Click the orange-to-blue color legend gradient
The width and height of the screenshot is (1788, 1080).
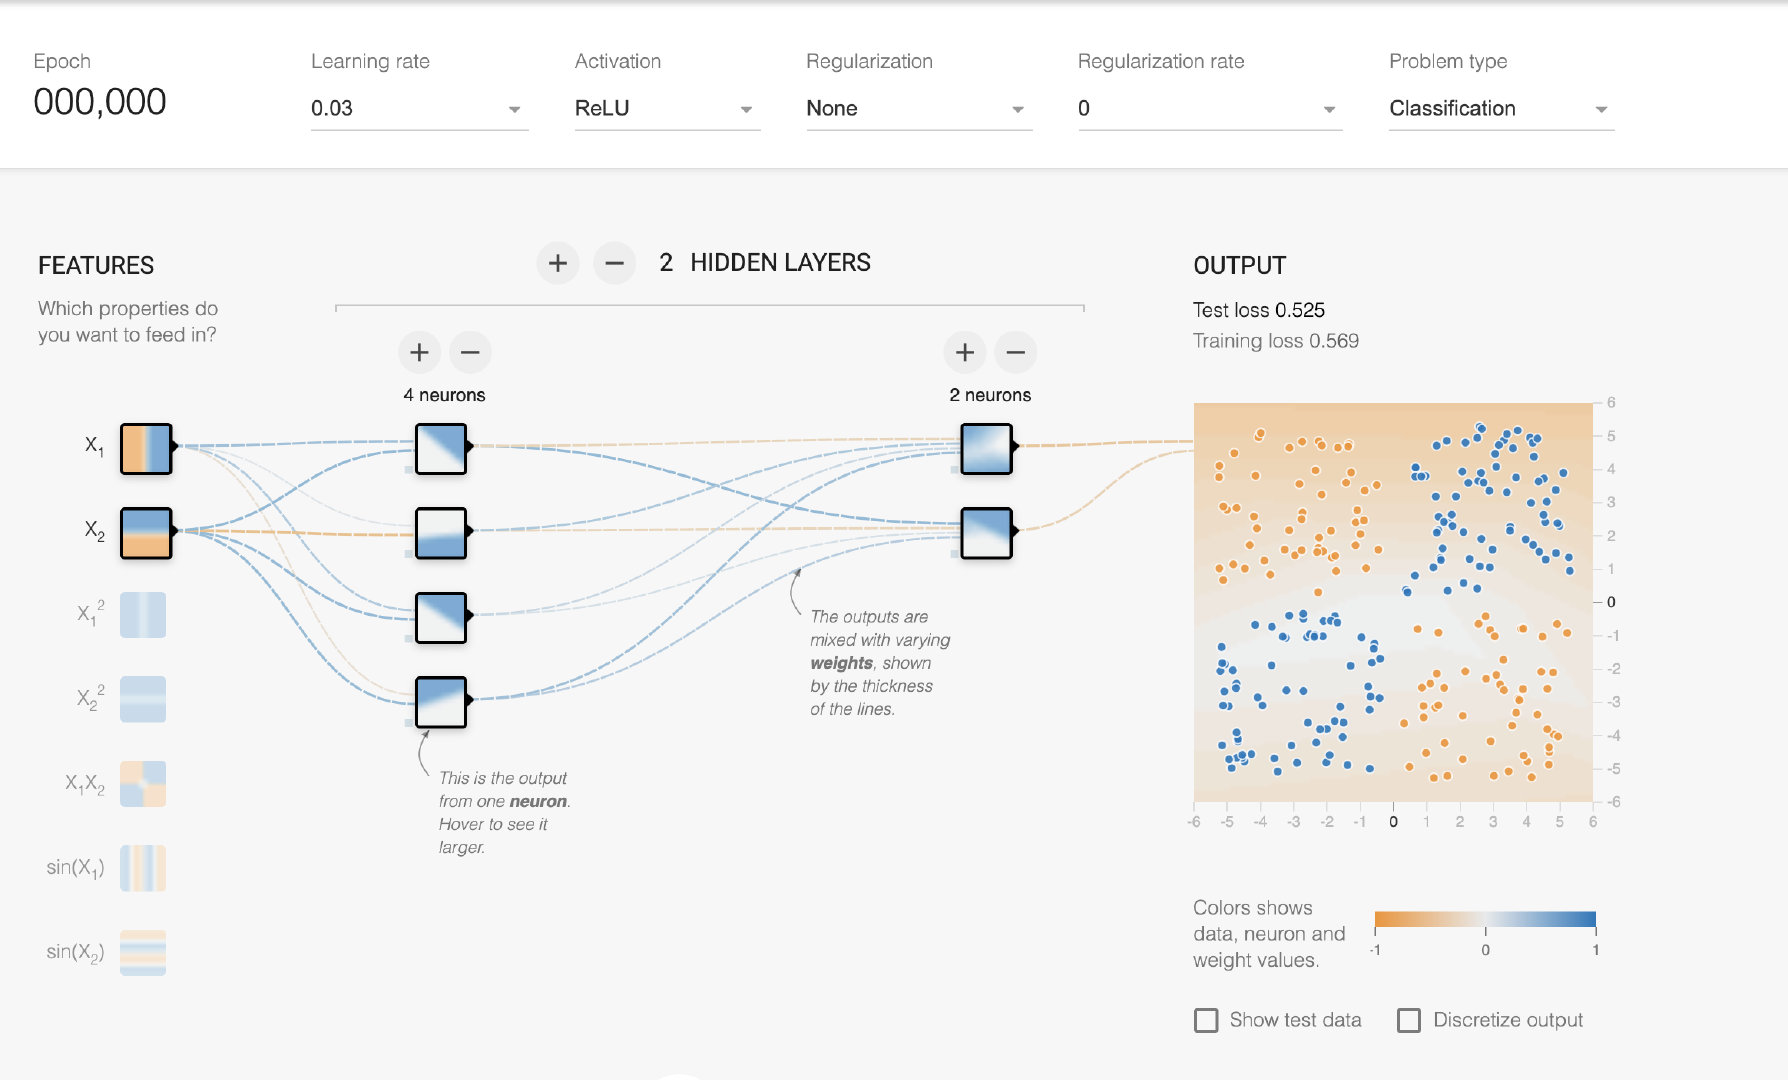(1485, 920)
